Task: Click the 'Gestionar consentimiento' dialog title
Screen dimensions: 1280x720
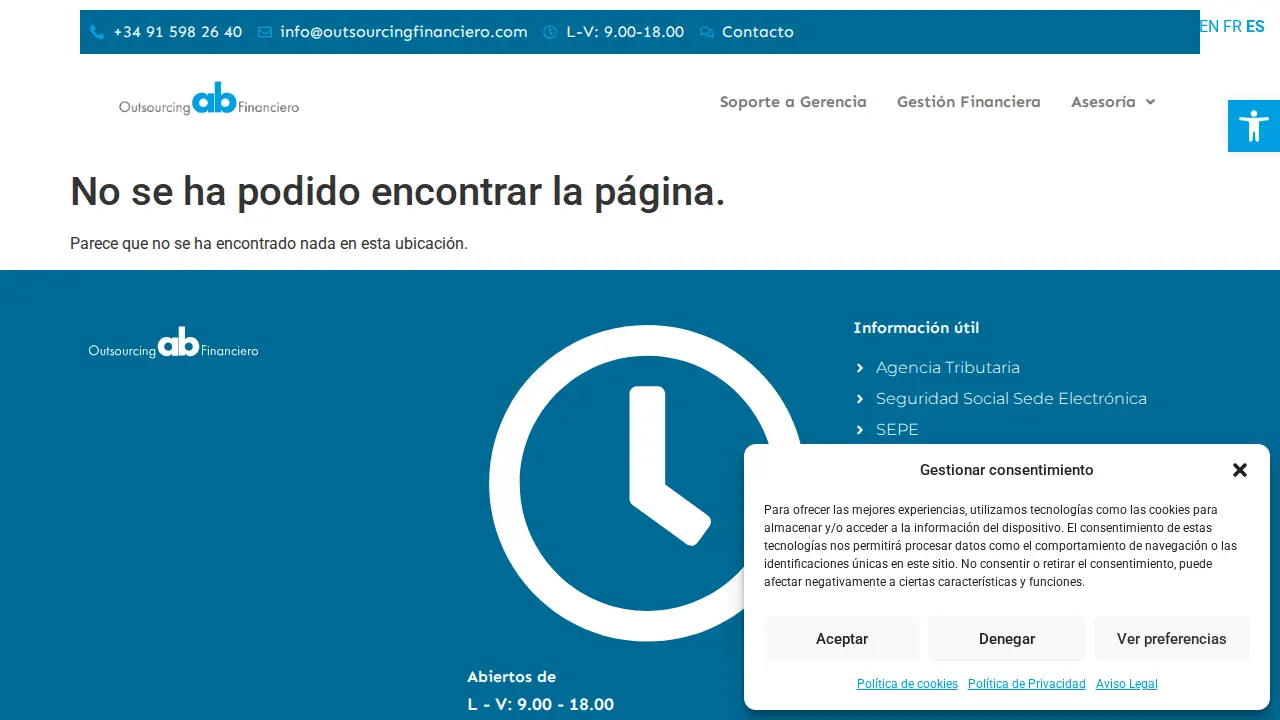Action: (1007, 470)
